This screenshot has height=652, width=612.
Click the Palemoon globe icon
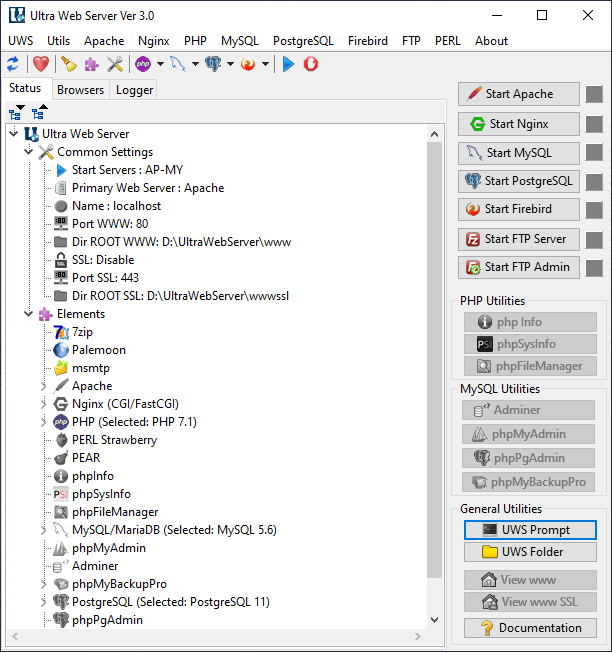[x=61, y=350]
